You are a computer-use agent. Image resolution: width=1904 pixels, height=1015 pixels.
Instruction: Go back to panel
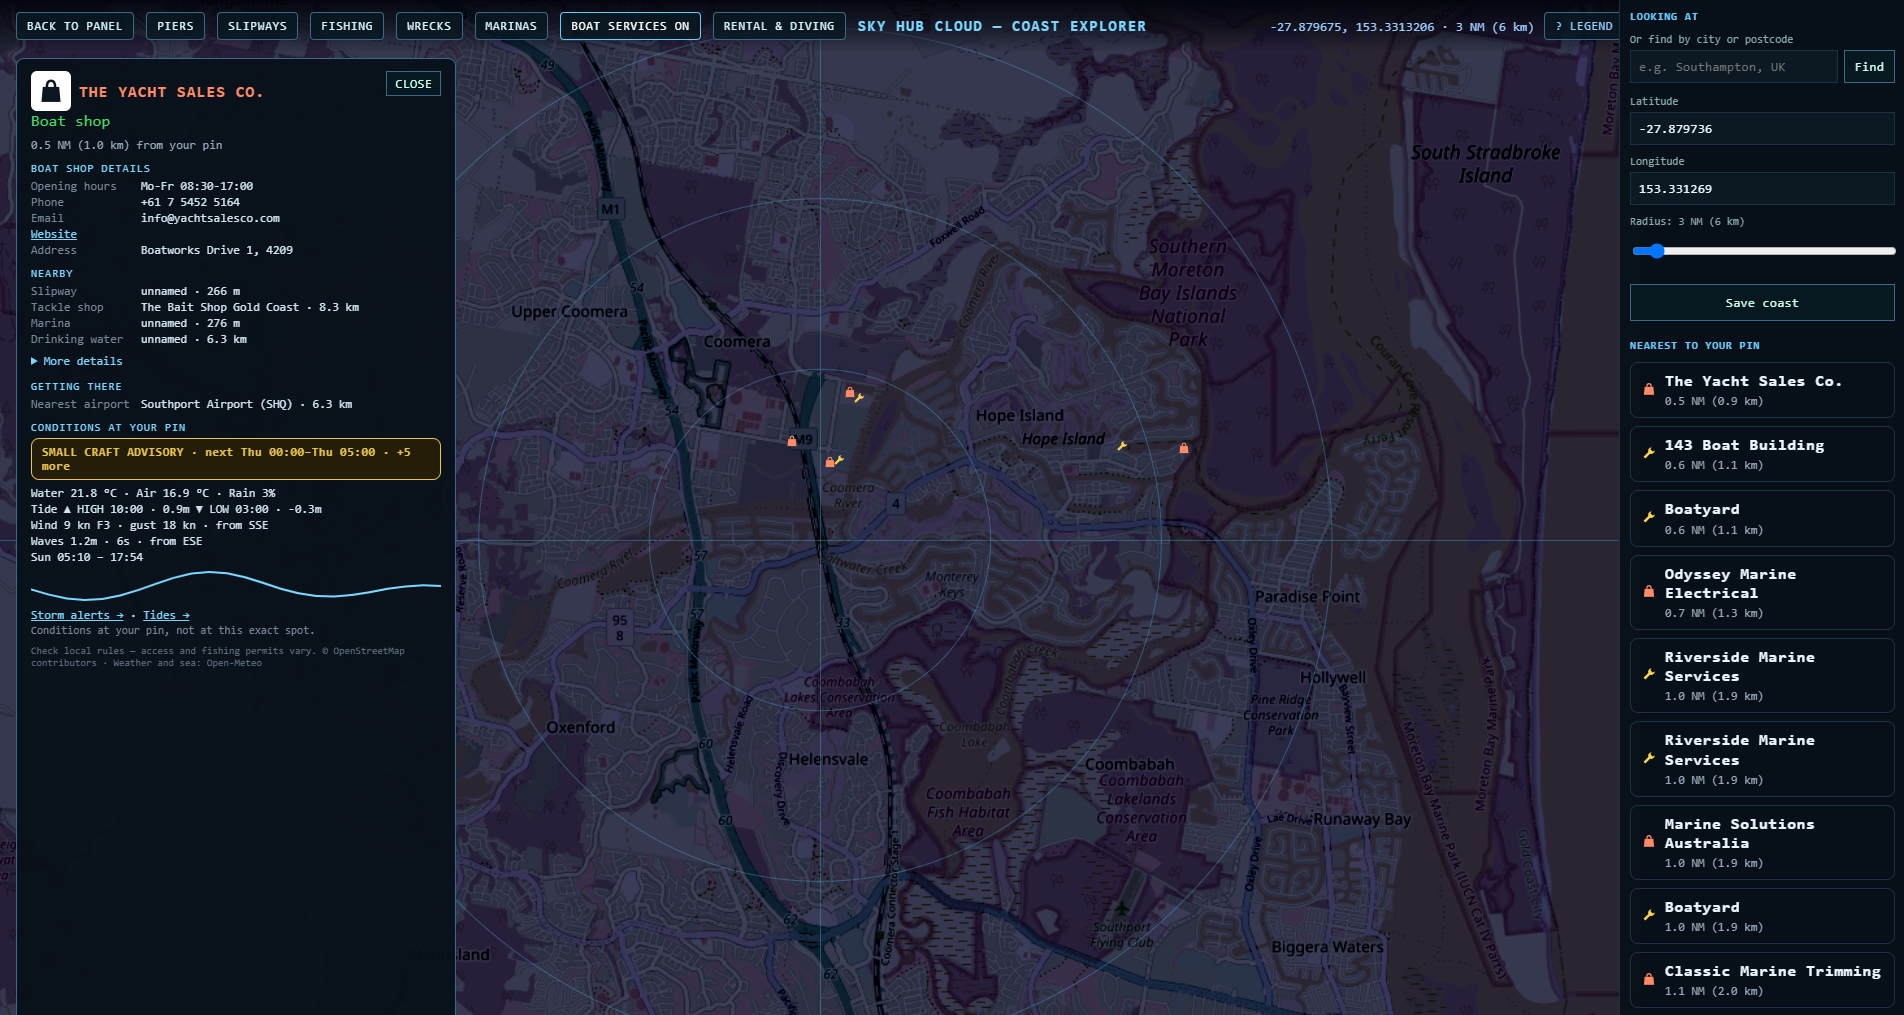[x=75, y=26]
